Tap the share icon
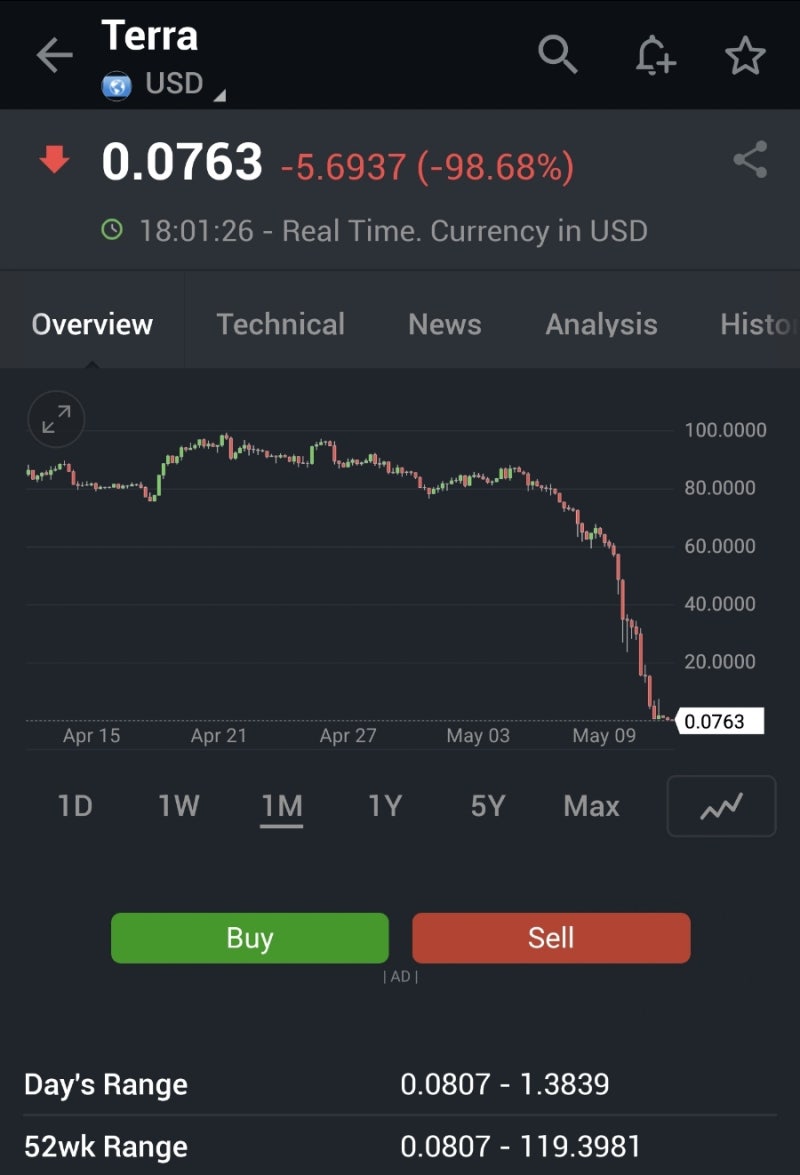Image resolution: width=800 pixels, height=1175 pixels. (x=750, y=160)
